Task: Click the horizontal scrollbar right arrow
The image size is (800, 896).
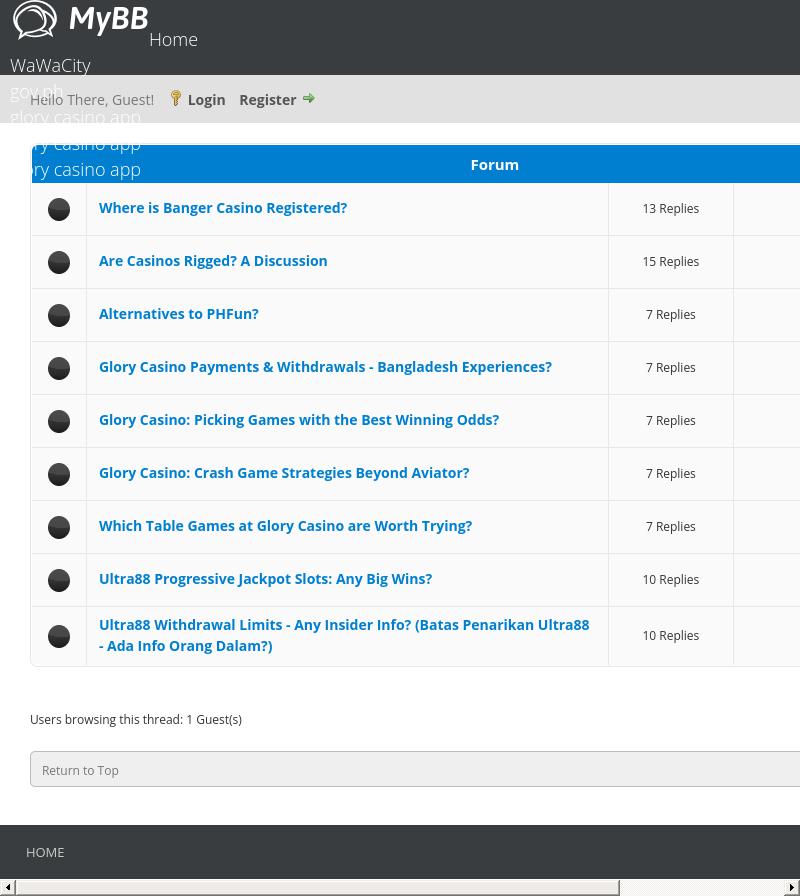Action: (x=792, y=887)
